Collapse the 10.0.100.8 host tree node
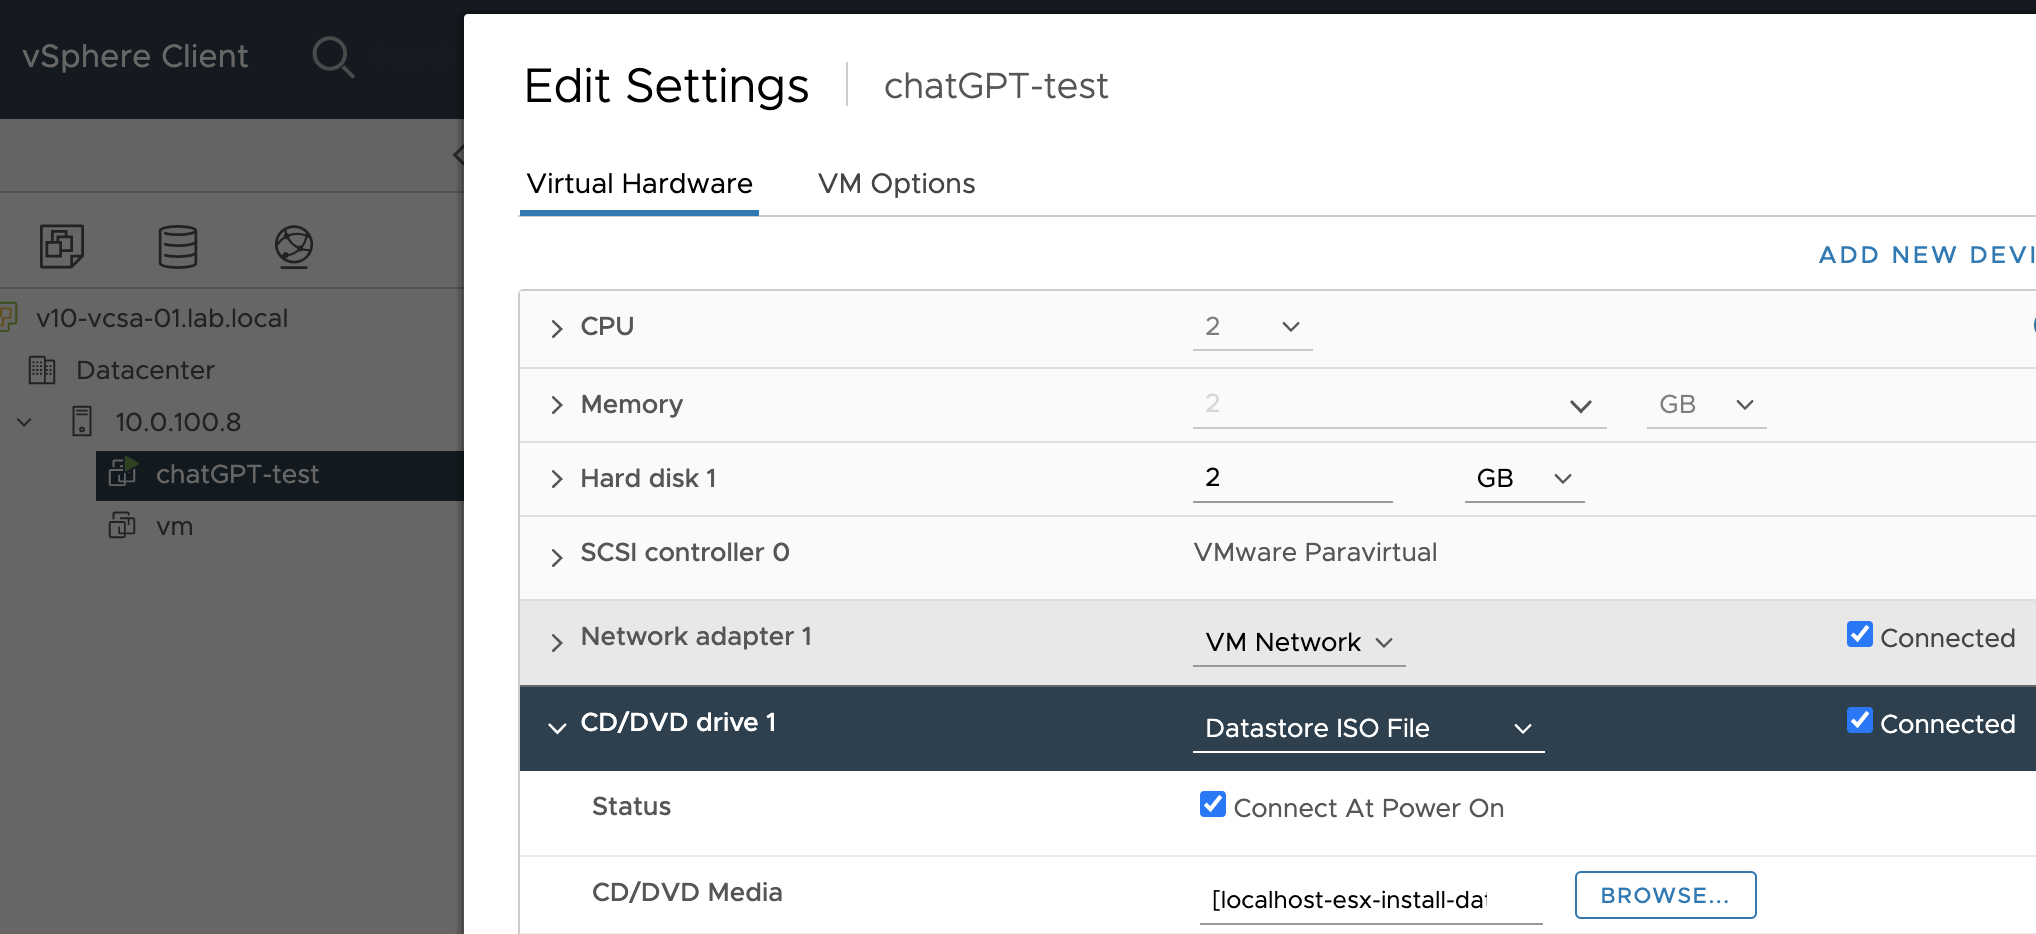This screenshot has width=2036, height=934. [25, 422]
